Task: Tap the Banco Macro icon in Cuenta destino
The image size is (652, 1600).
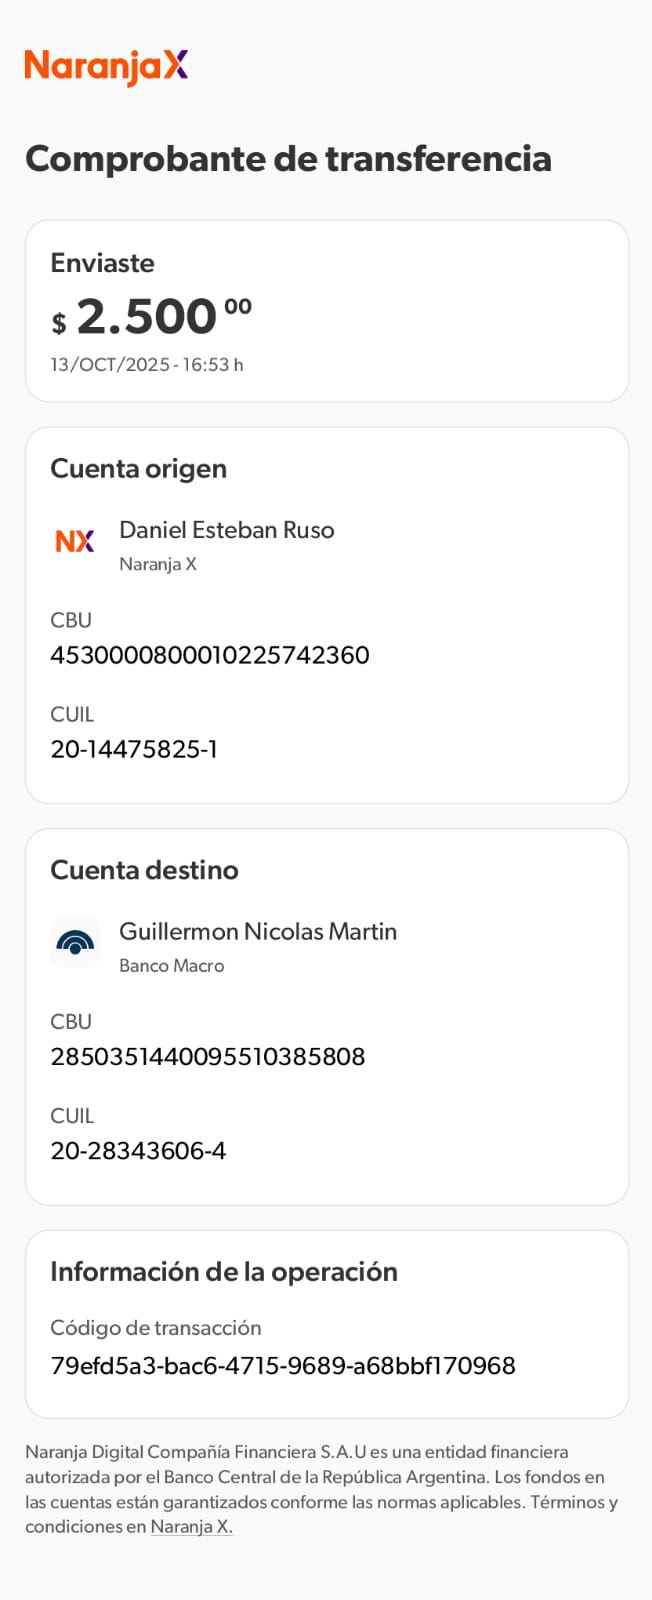Action: tap(75, 943)
